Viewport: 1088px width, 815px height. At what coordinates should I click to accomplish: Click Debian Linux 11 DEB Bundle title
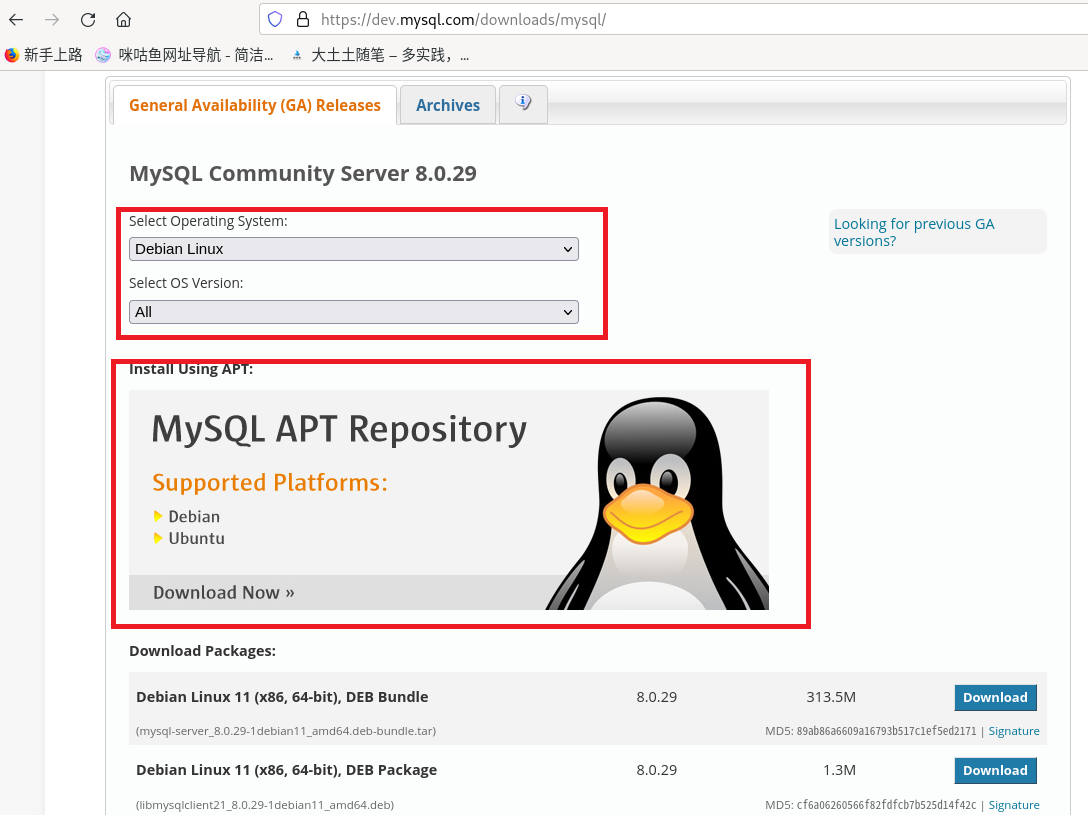282,697
